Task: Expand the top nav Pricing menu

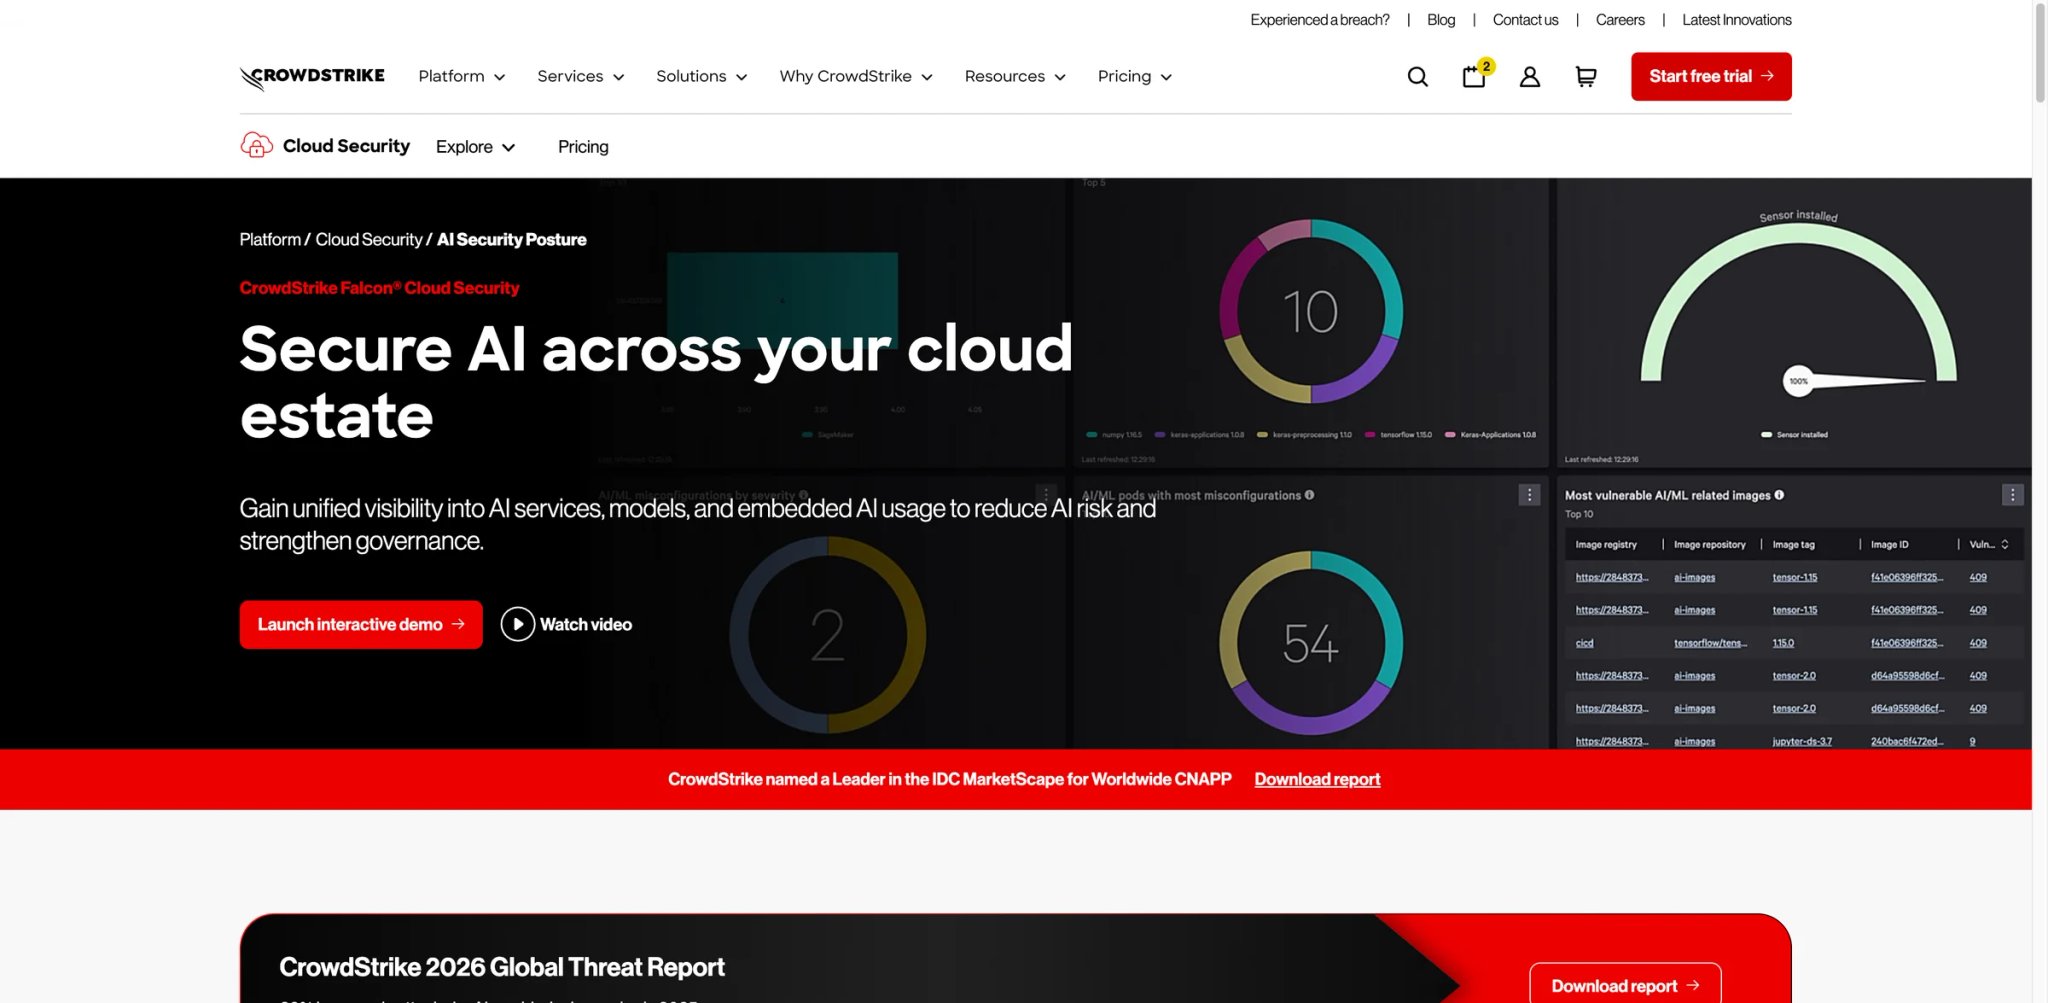Action: (x=1135, y=77)
